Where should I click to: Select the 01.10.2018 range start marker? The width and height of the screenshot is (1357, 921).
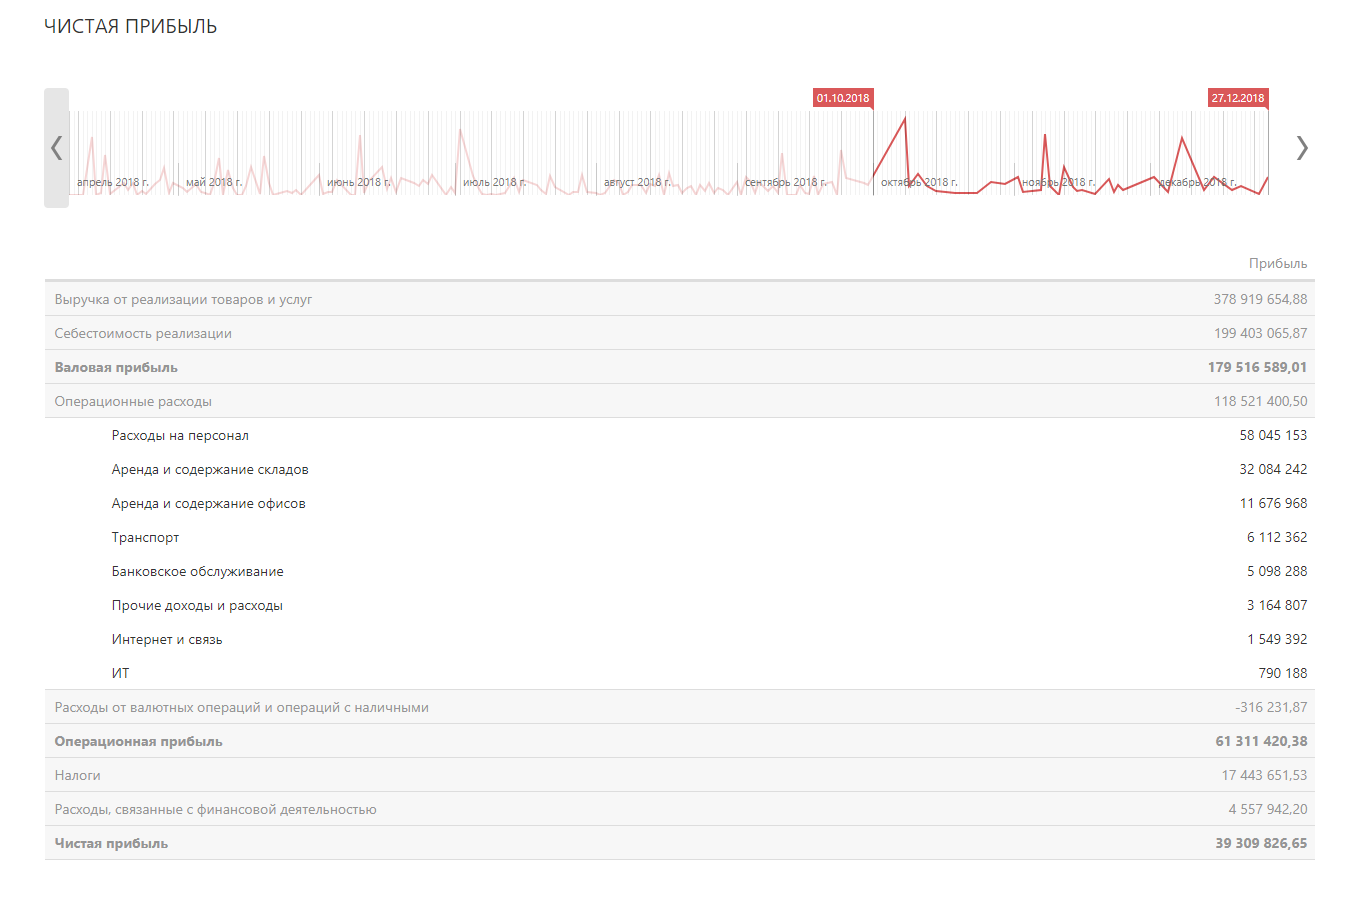click(x=842, y=98)
